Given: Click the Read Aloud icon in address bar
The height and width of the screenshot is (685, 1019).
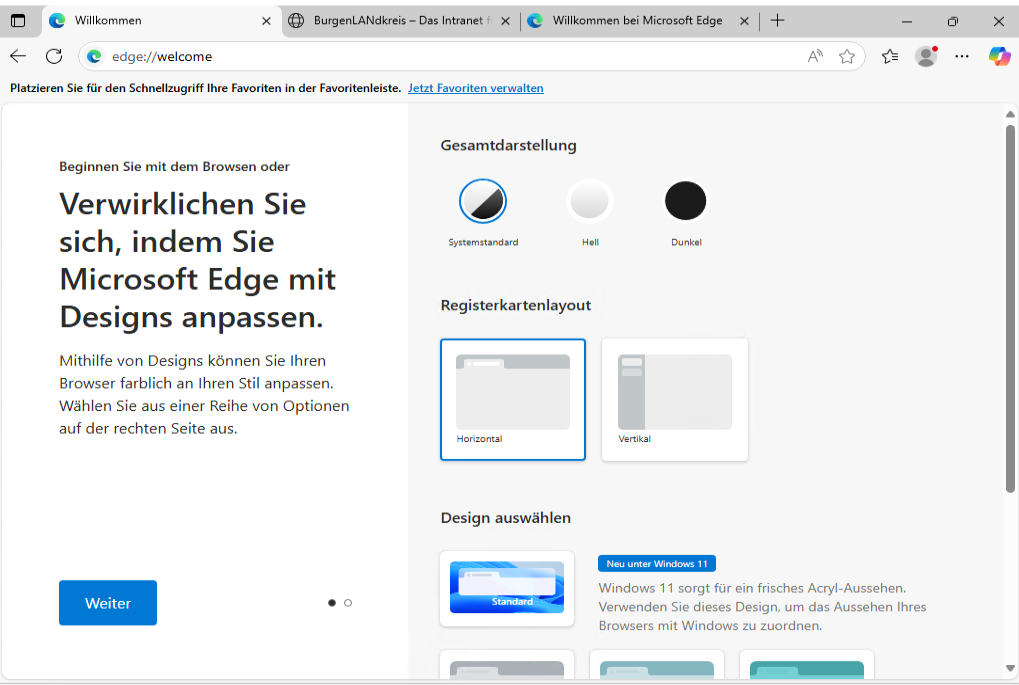Looking at the screenshot, I should 815,57.
